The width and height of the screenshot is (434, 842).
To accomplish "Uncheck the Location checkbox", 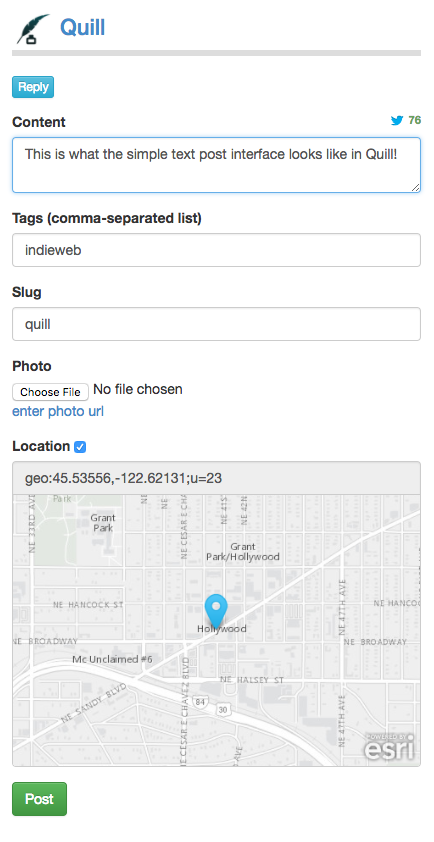I will point(80,447).
